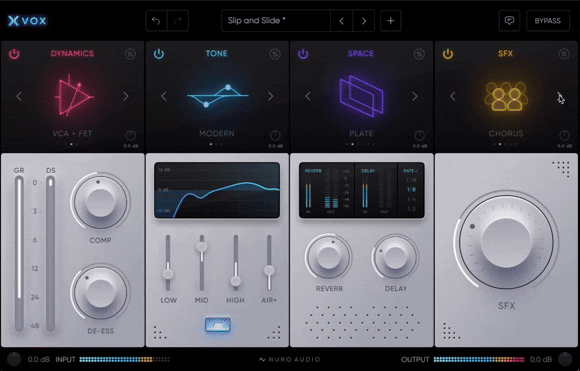Click the DS de-esser meter
Screen dimensions: 580x371
[x=50, y=253]
